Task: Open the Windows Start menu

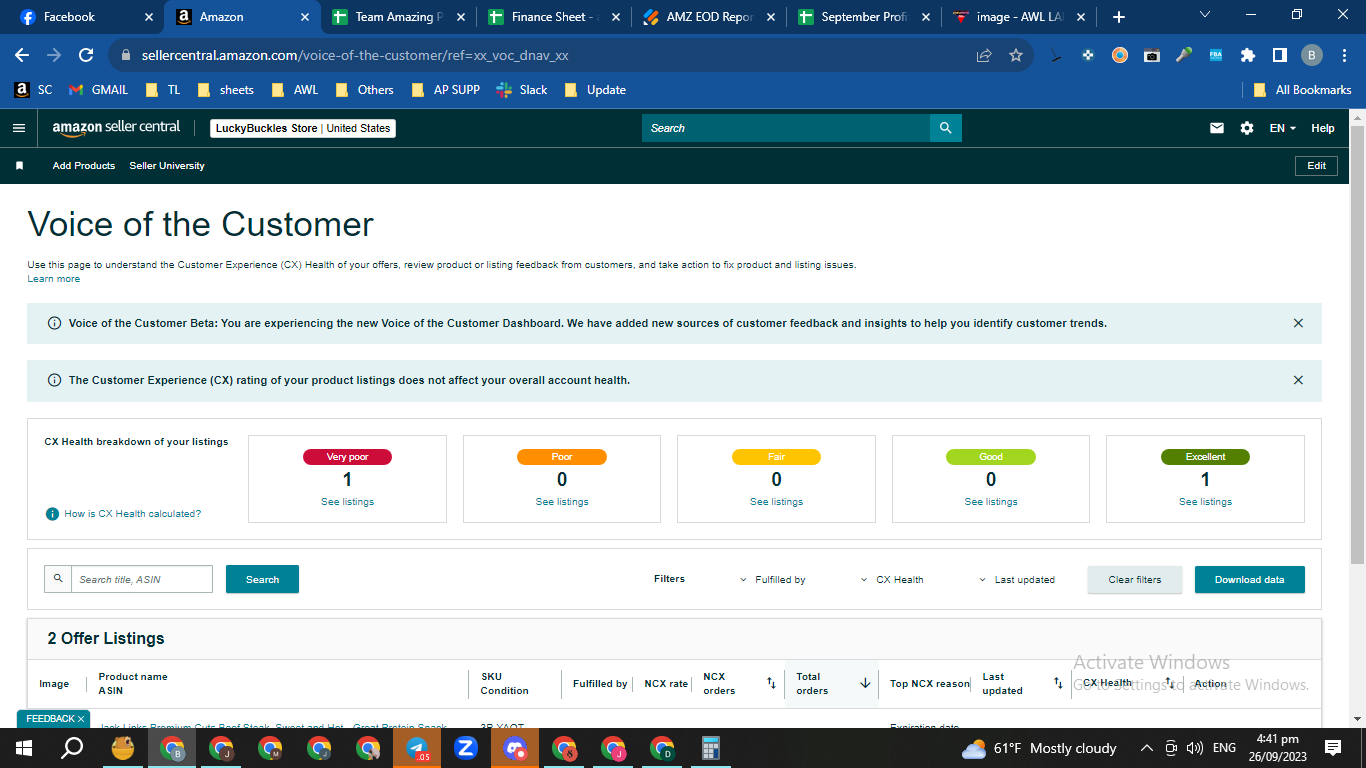Action: pyautogui.click(x=23, y=748)
